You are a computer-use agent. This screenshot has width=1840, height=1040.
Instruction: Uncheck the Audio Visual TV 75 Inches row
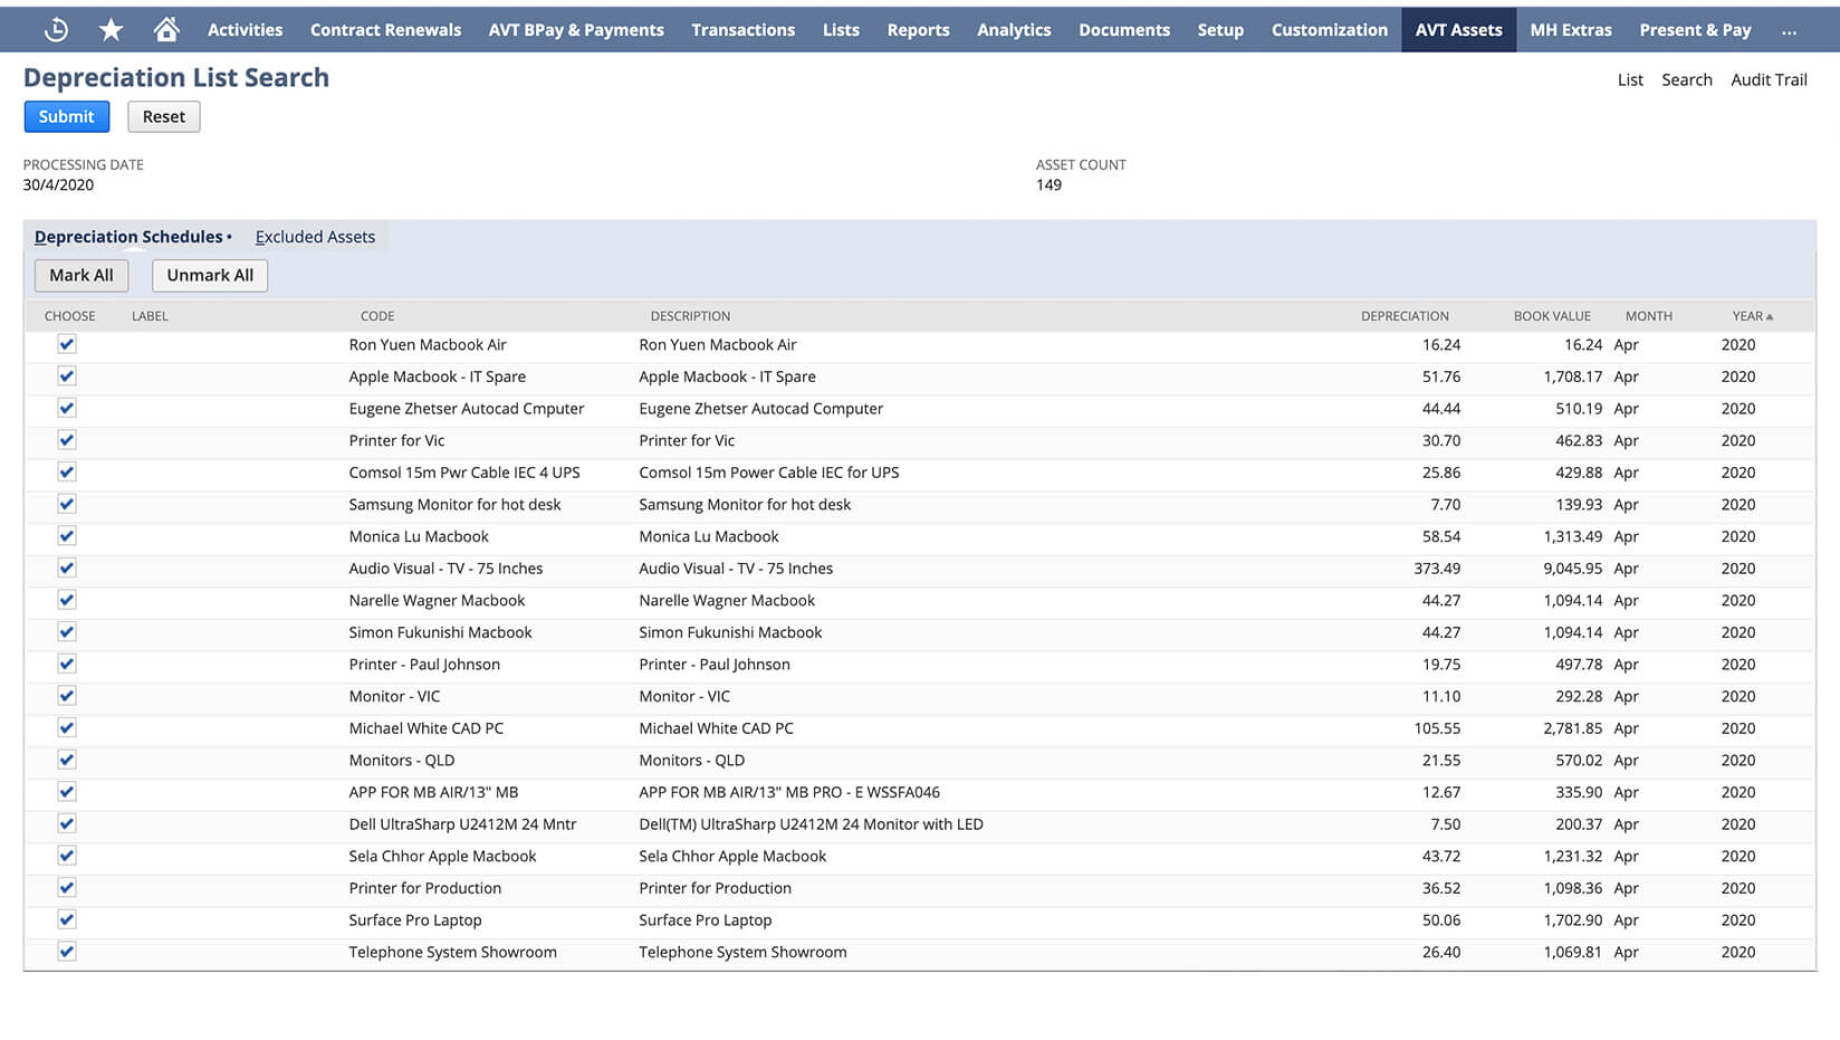coord(66,567)
